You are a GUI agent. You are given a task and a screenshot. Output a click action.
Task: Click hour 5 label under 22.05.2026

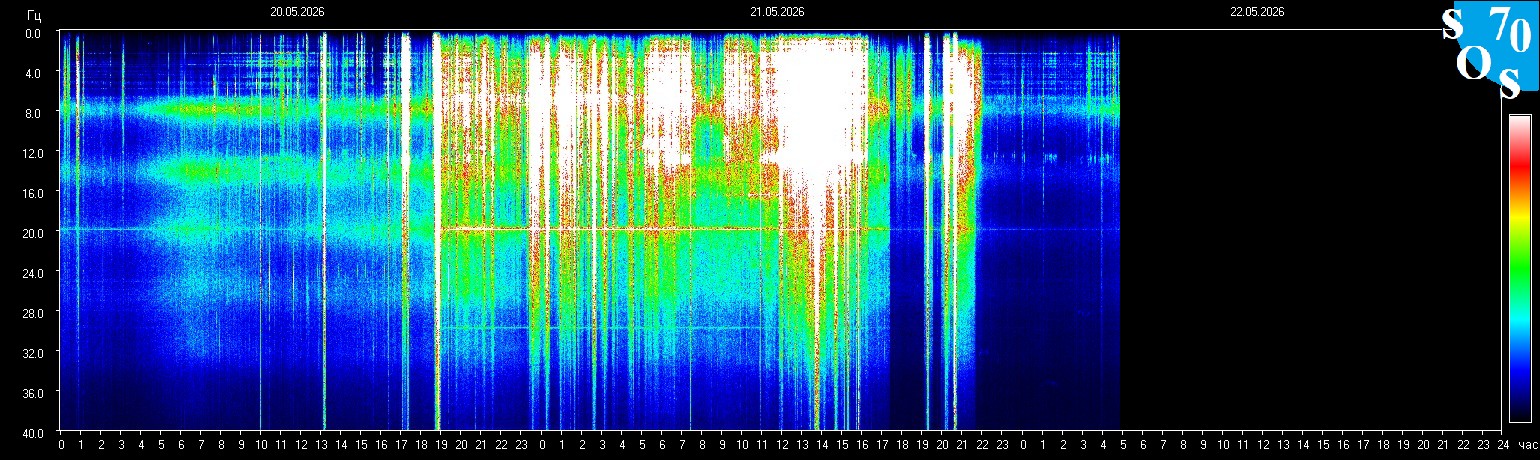point(1123,445)
